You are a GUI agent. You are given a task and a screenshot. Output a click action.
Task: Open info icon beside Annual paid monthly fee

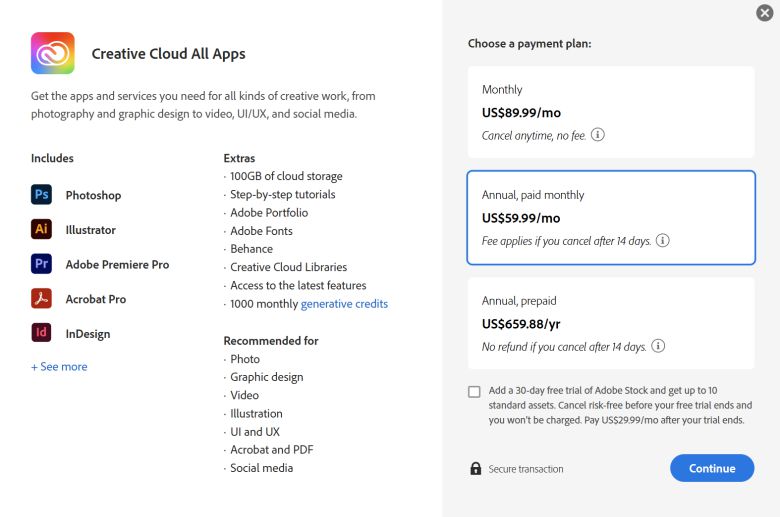pos(662,241)
